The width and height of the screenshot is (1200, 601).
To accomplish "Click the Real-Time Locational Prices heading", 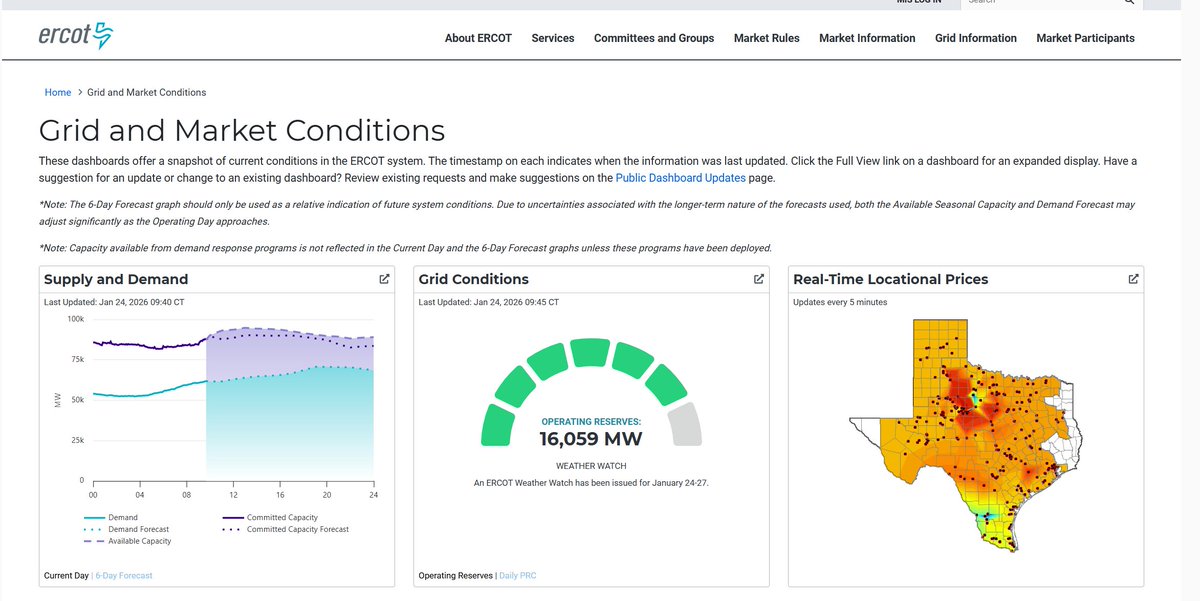I will (890, 279).
